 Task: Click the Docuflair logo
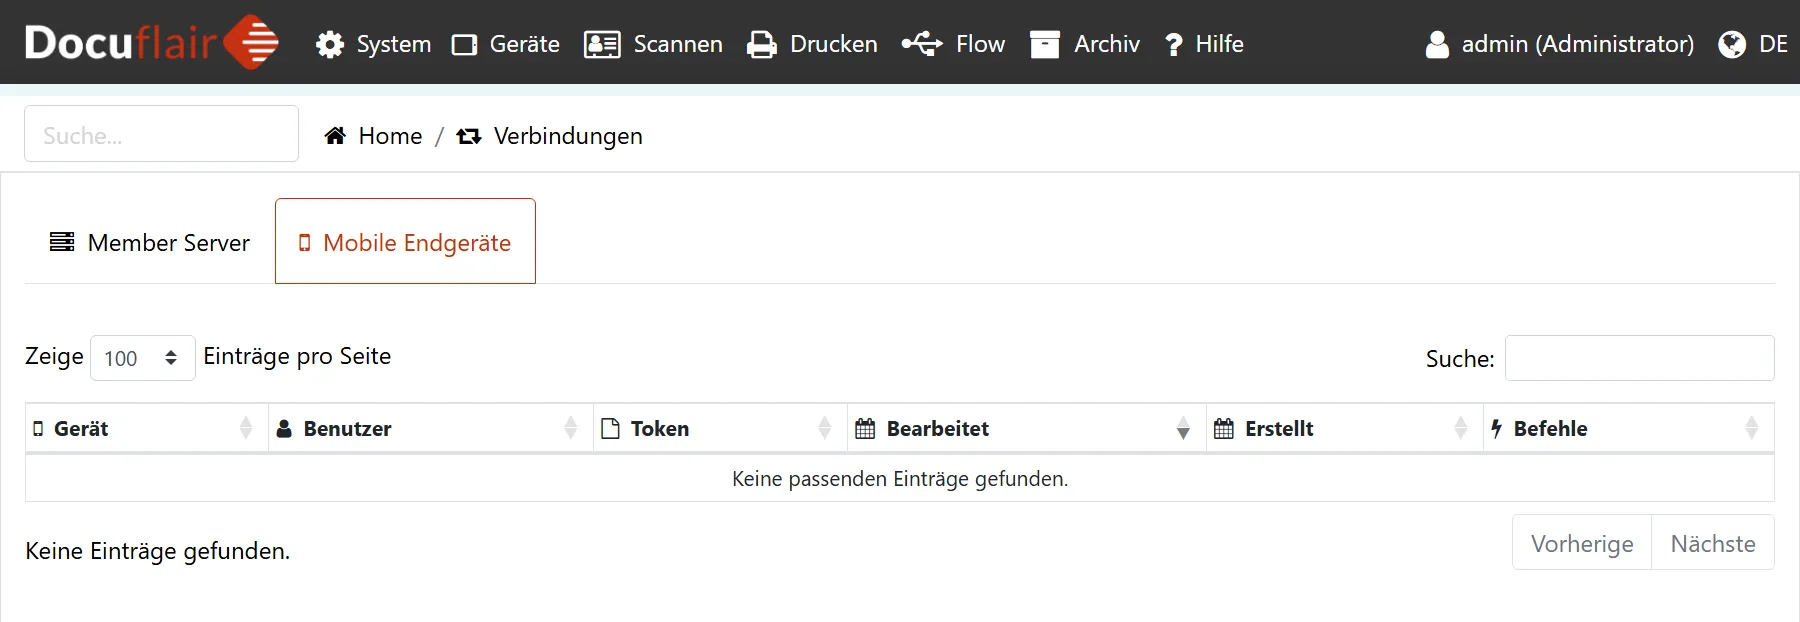151,42
